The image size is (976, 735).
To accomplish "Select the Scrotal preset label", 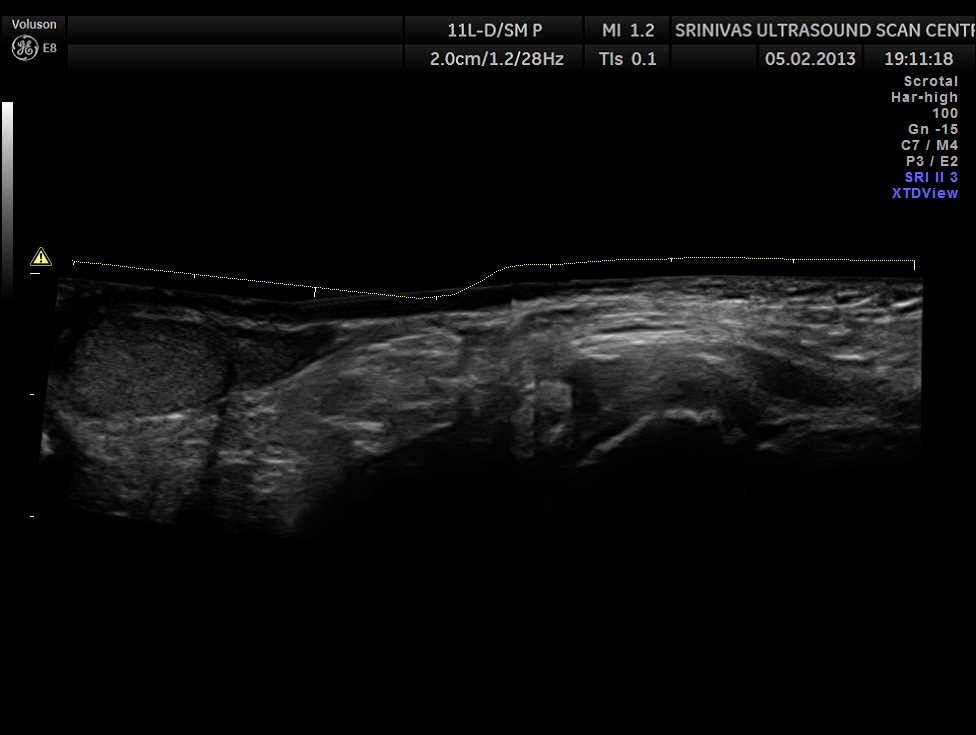I will 930,81.
